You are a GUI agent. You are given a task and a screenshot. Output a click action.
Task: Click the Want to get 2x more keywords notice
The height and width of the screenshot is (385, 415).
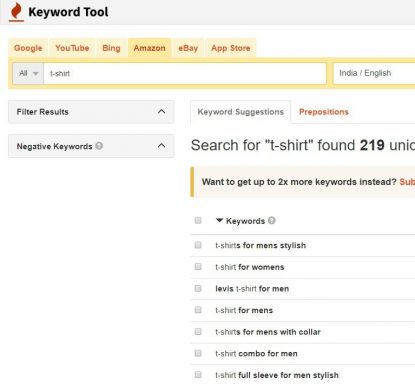pyautogui.click(x=303, y=182)
